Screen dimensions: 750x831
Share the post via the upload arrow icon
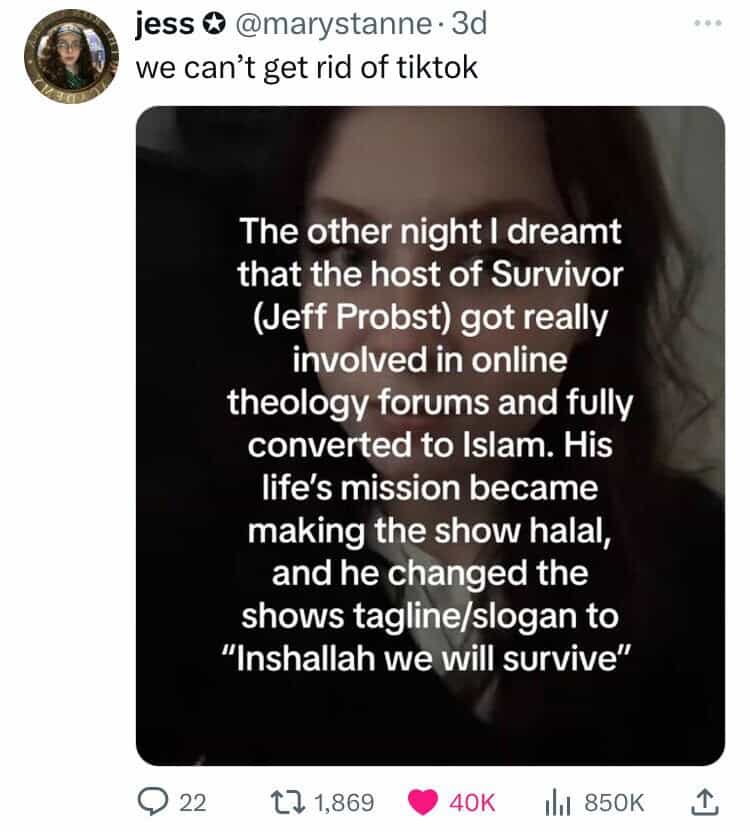pos(706,802)
